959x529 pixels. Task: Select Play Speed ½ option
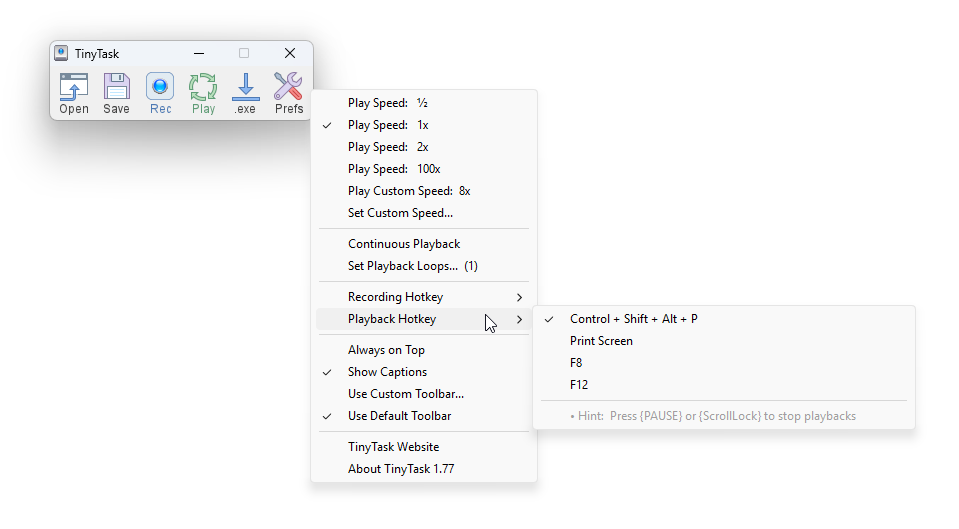coord(424,103)
